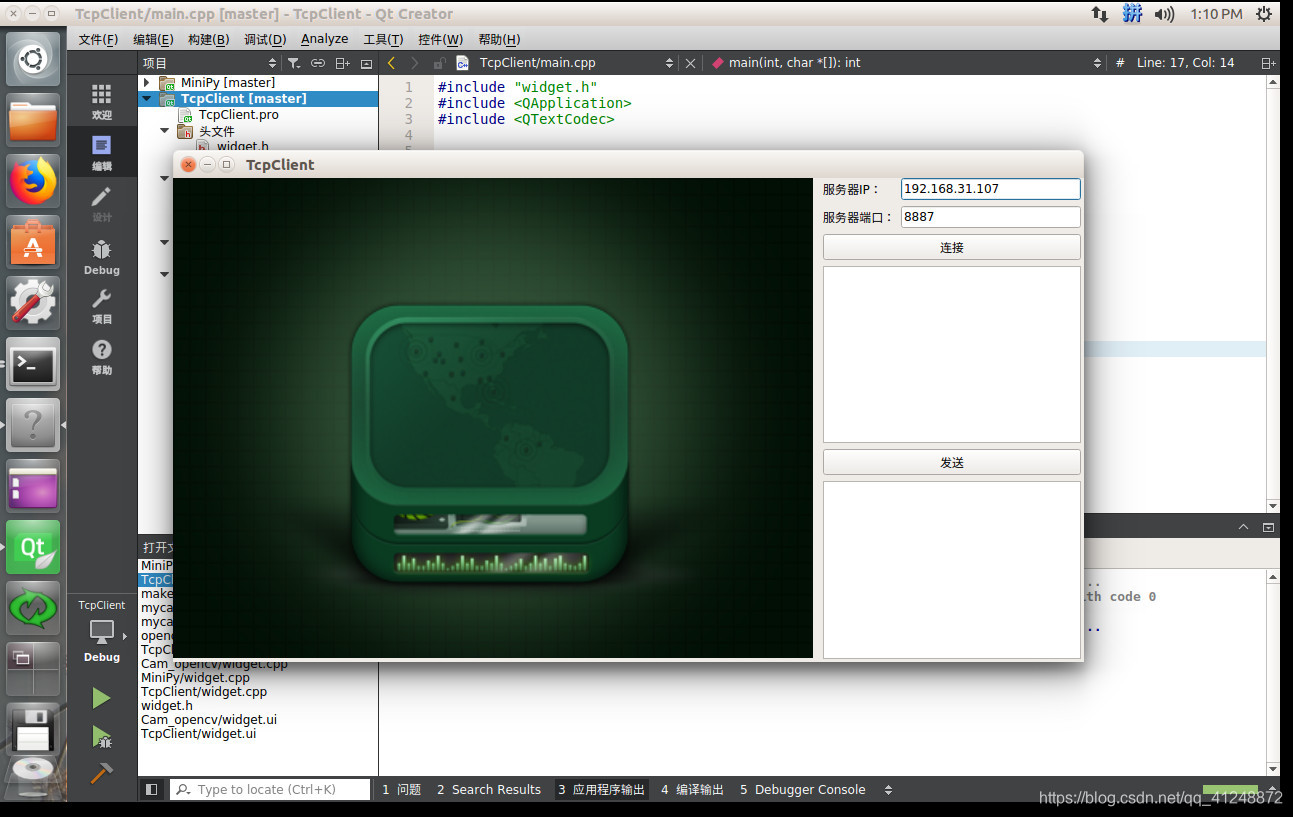Click the send message text area below 发送

pos(951,570)
